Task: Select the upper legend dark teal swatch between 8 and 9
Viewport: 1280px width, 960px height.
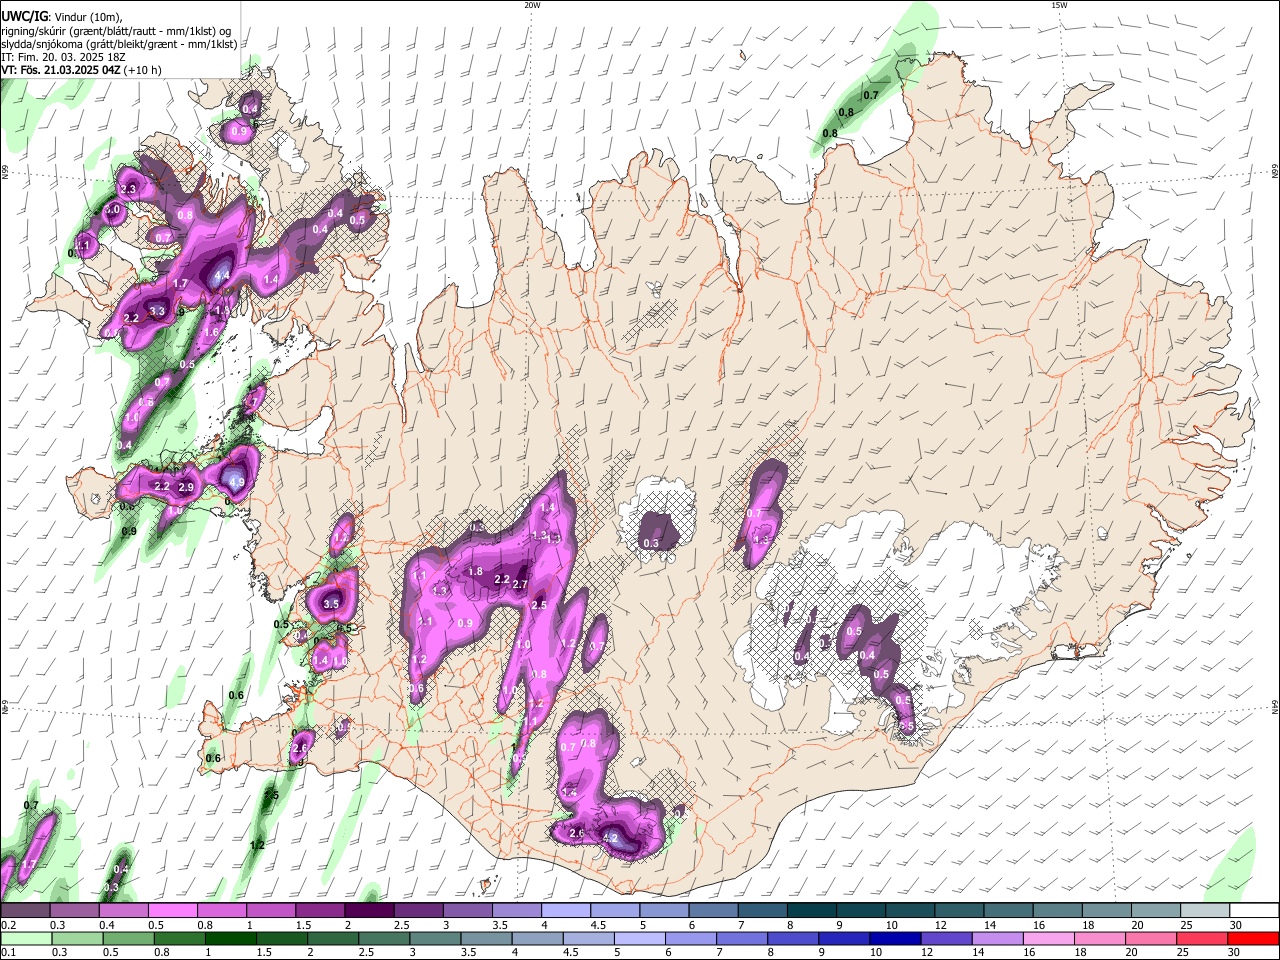Action: point(811,910)
